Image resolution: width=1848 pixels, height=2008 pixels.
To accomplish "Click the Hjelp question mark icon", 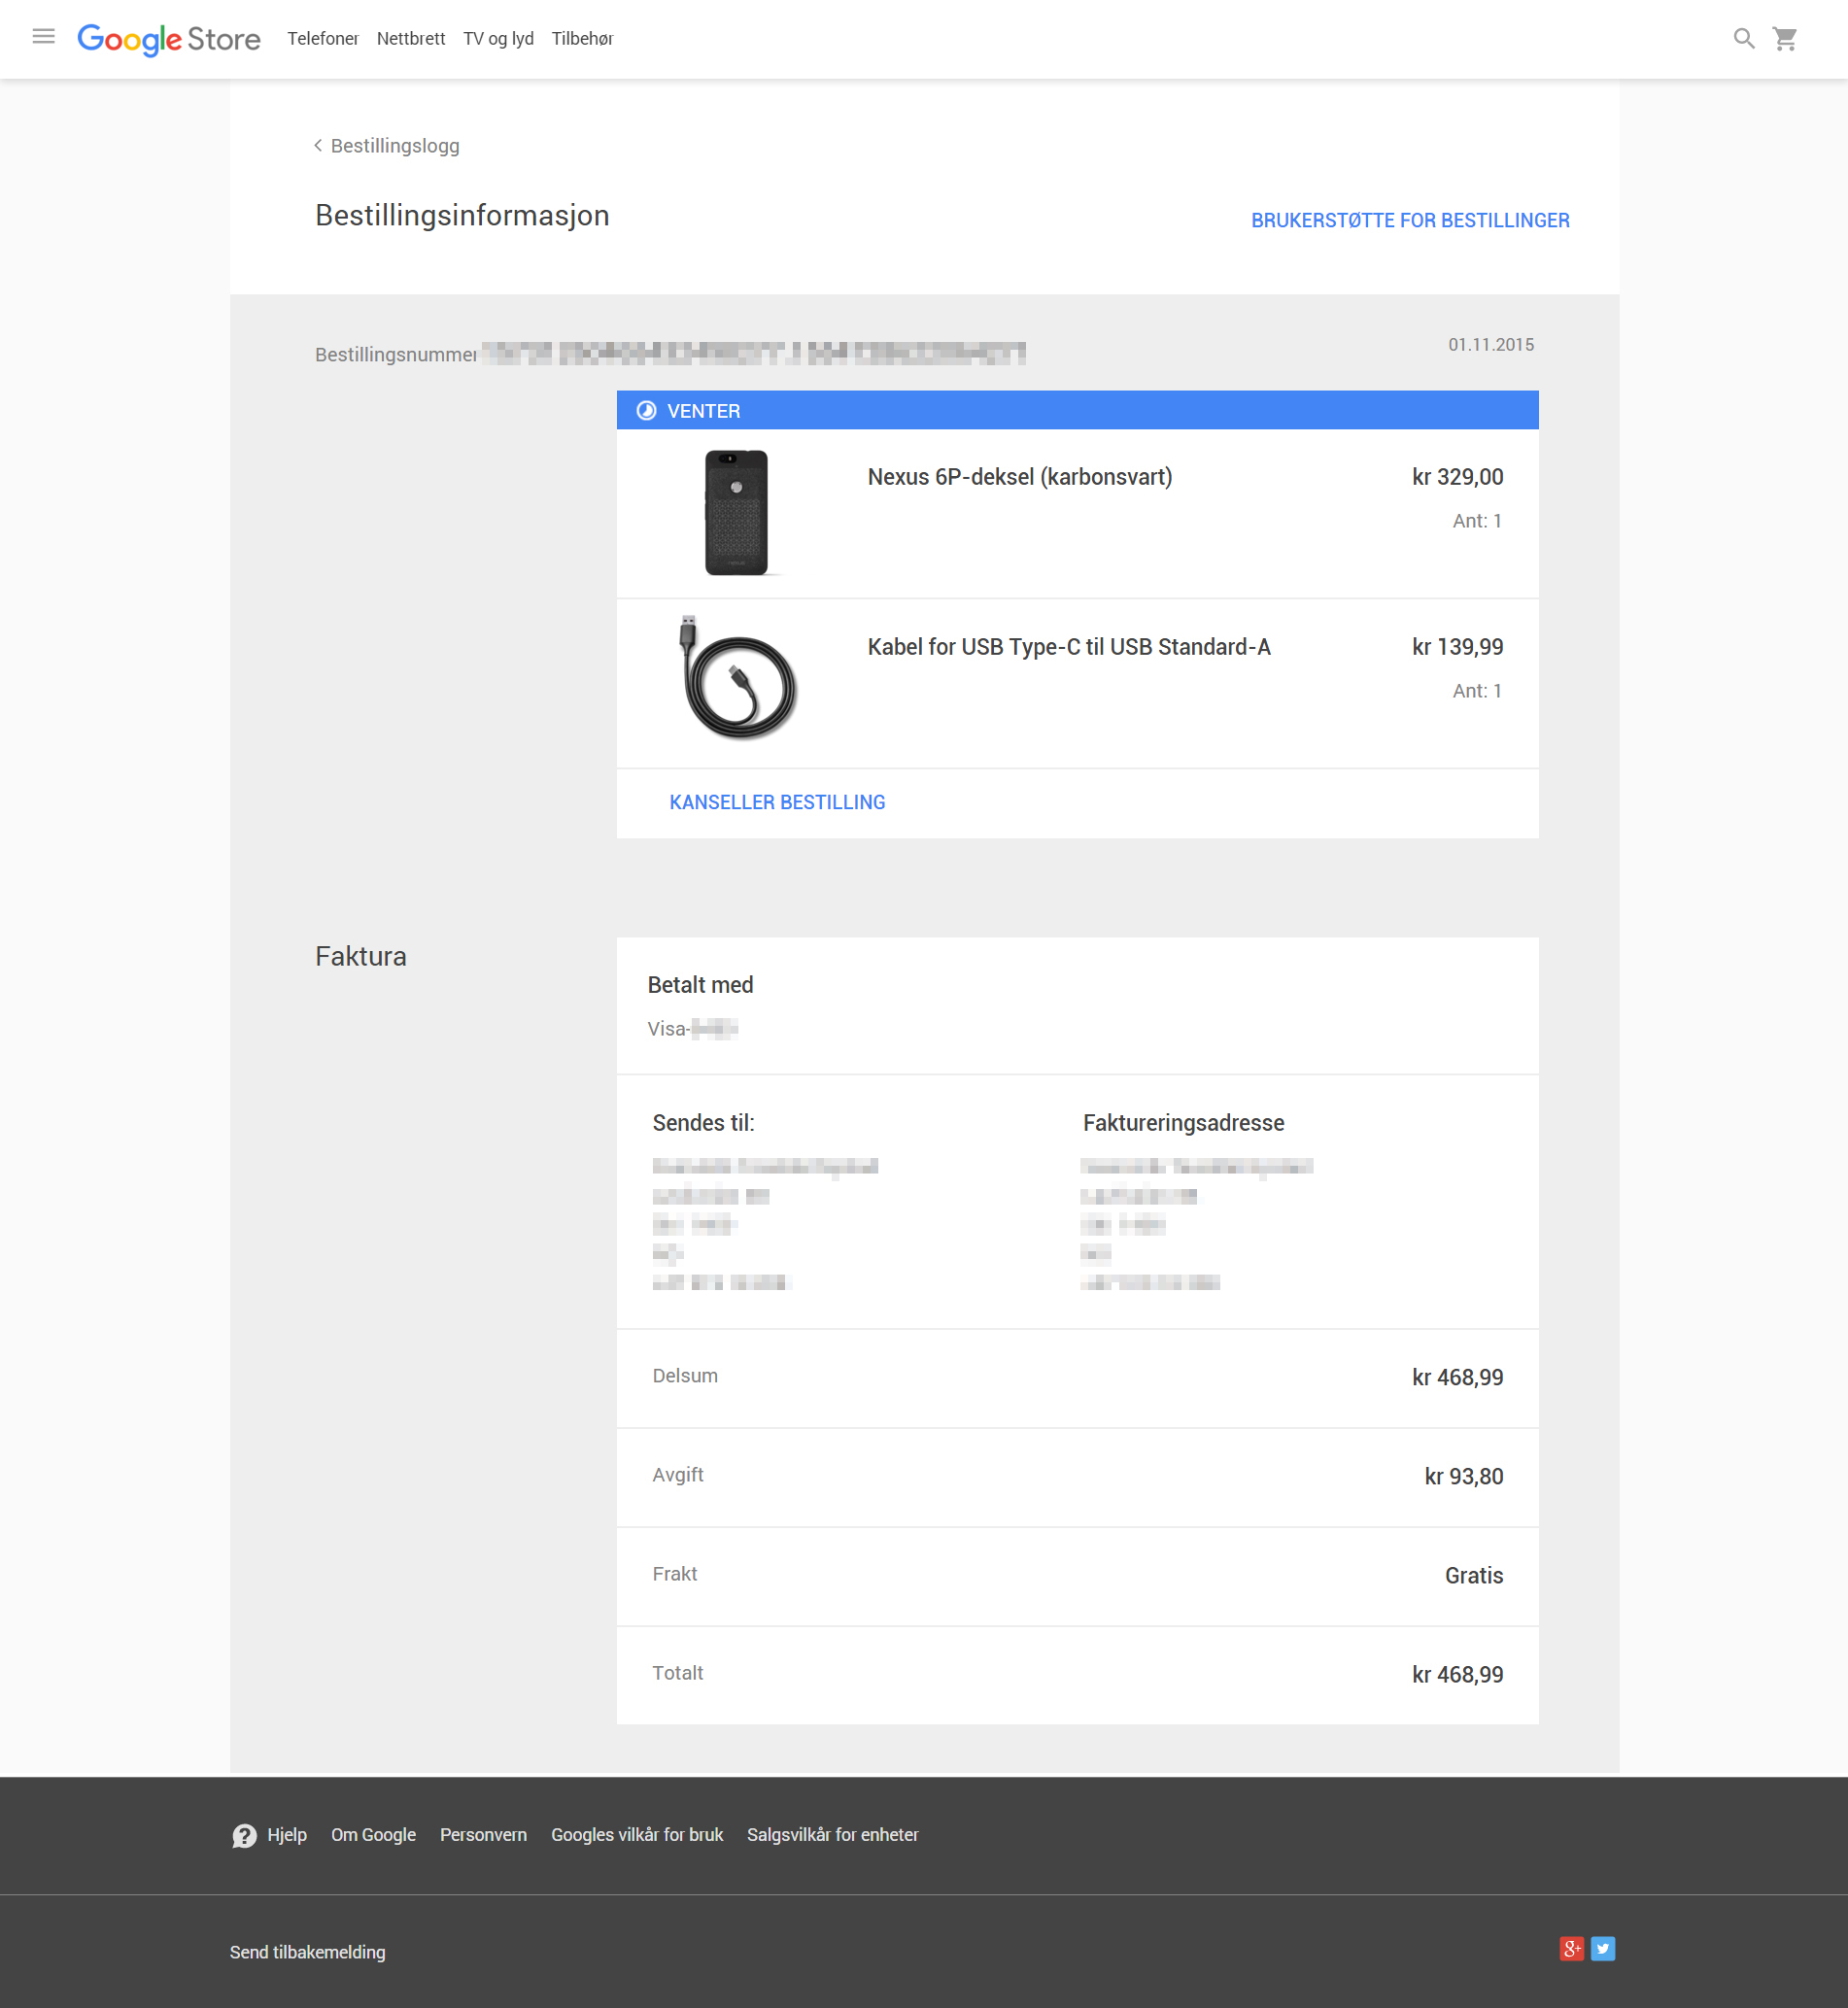I will pos(244,1836).
